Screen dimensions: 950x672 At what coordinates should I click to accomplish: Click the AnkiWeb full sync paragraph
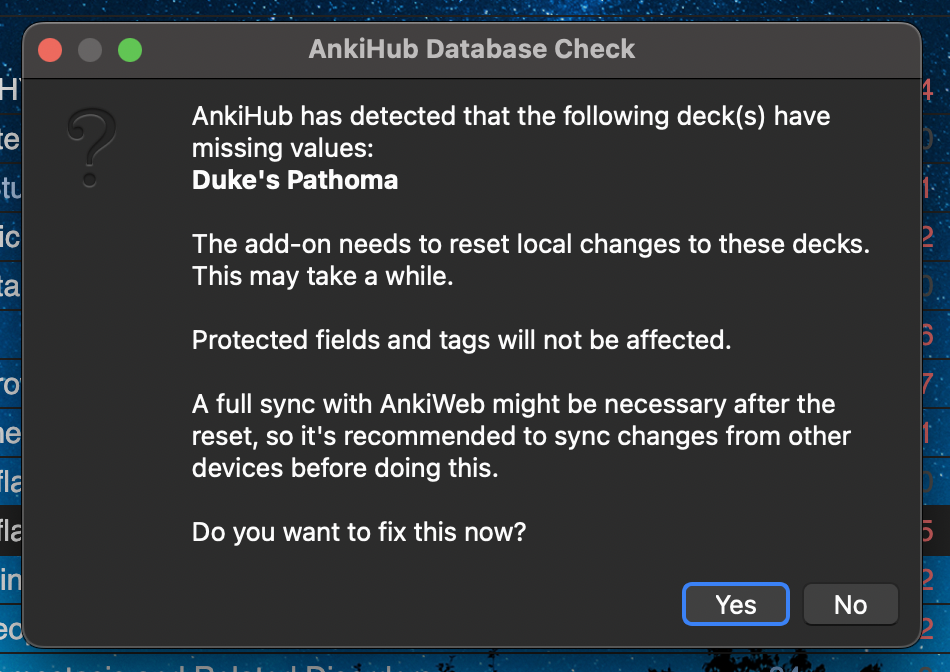pyautogui.click(x=520, y=436)
